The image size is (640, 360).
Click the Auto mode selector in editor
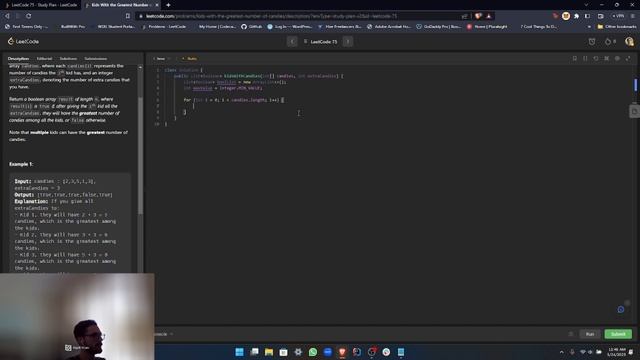pos(190,59)
